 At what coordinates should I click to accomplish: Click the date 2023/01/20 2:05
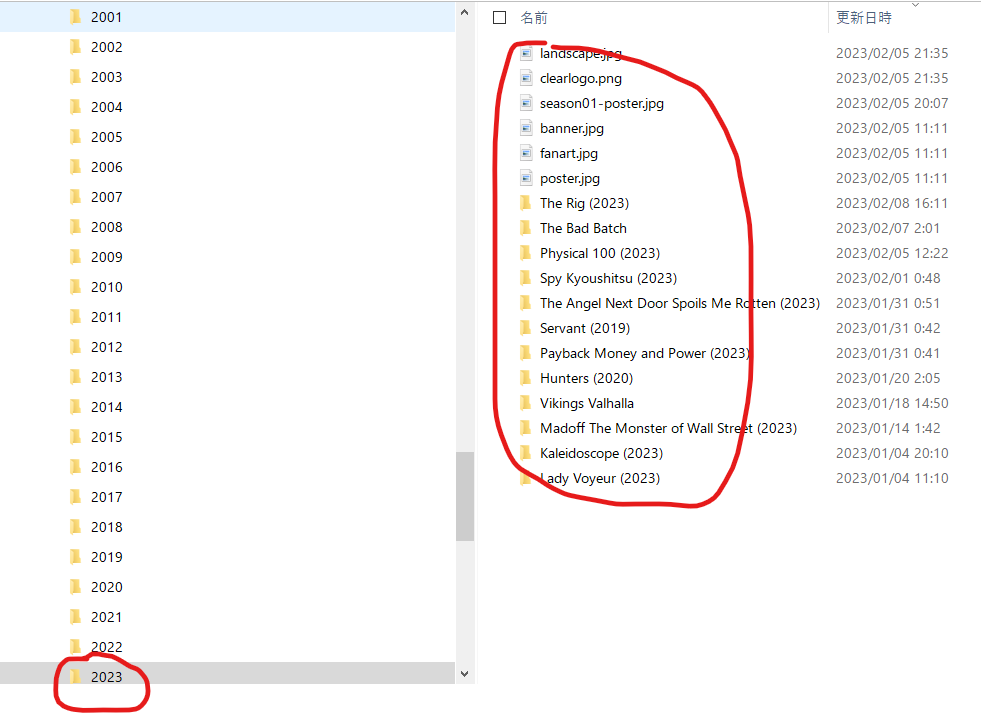888,378
